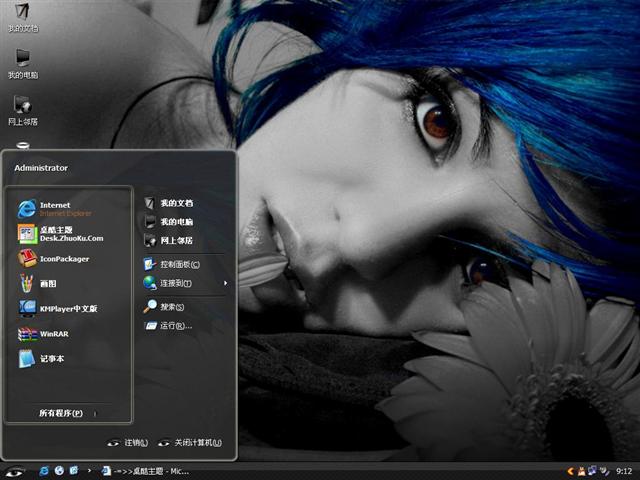Screen dimensions: 640x480
Task: Choose 运行(R)... from the Start menu
Action: [x=175, y=325]
